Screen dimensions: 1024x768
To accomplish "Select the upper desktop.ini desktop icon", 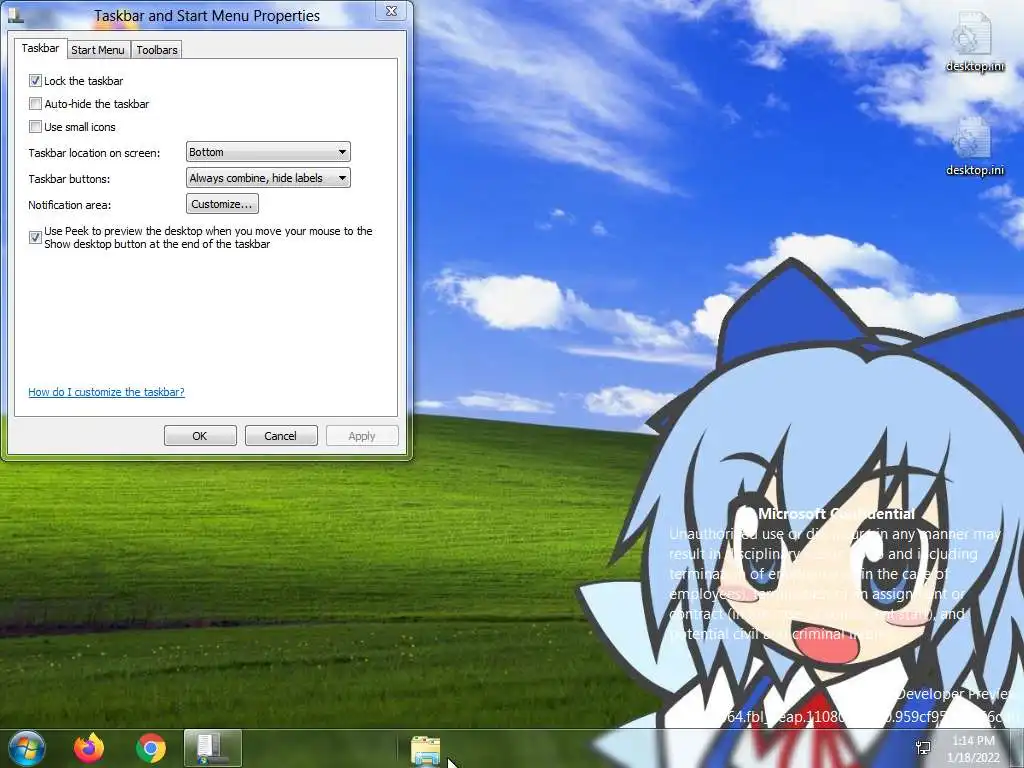I will pos(974,42).
